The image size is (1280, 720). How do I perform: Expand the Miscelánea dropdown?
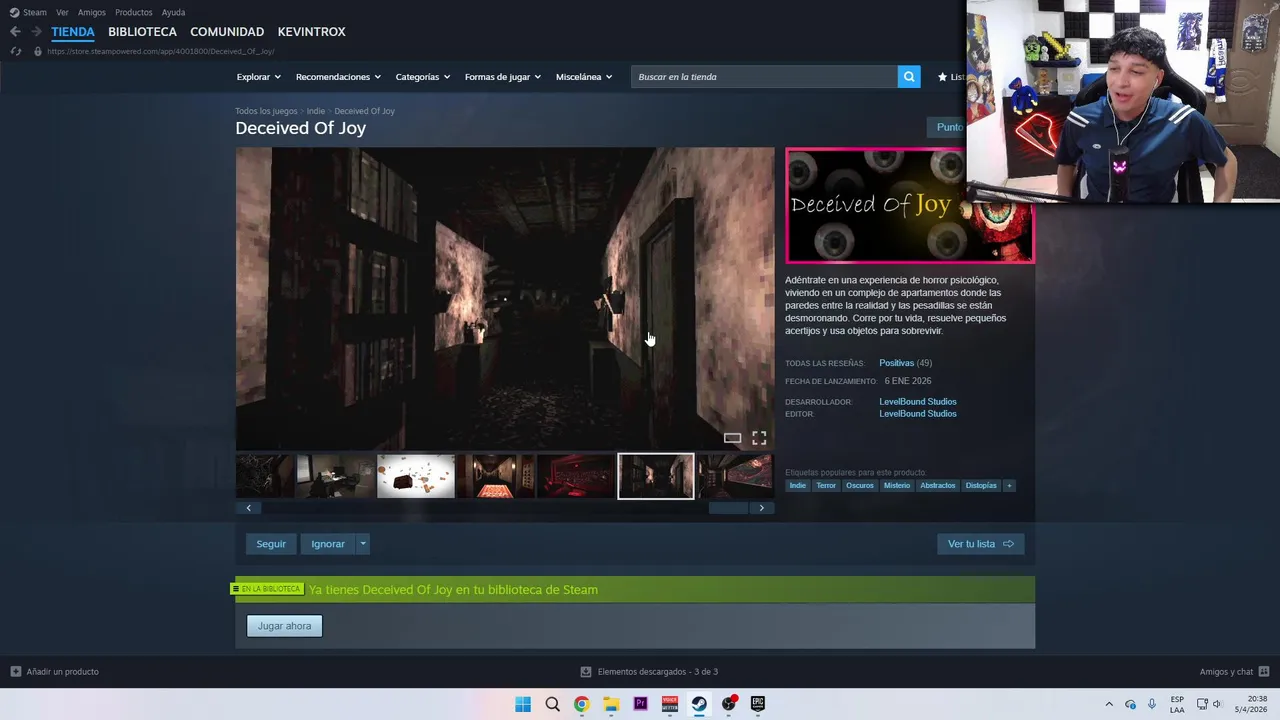pos(584,77)
